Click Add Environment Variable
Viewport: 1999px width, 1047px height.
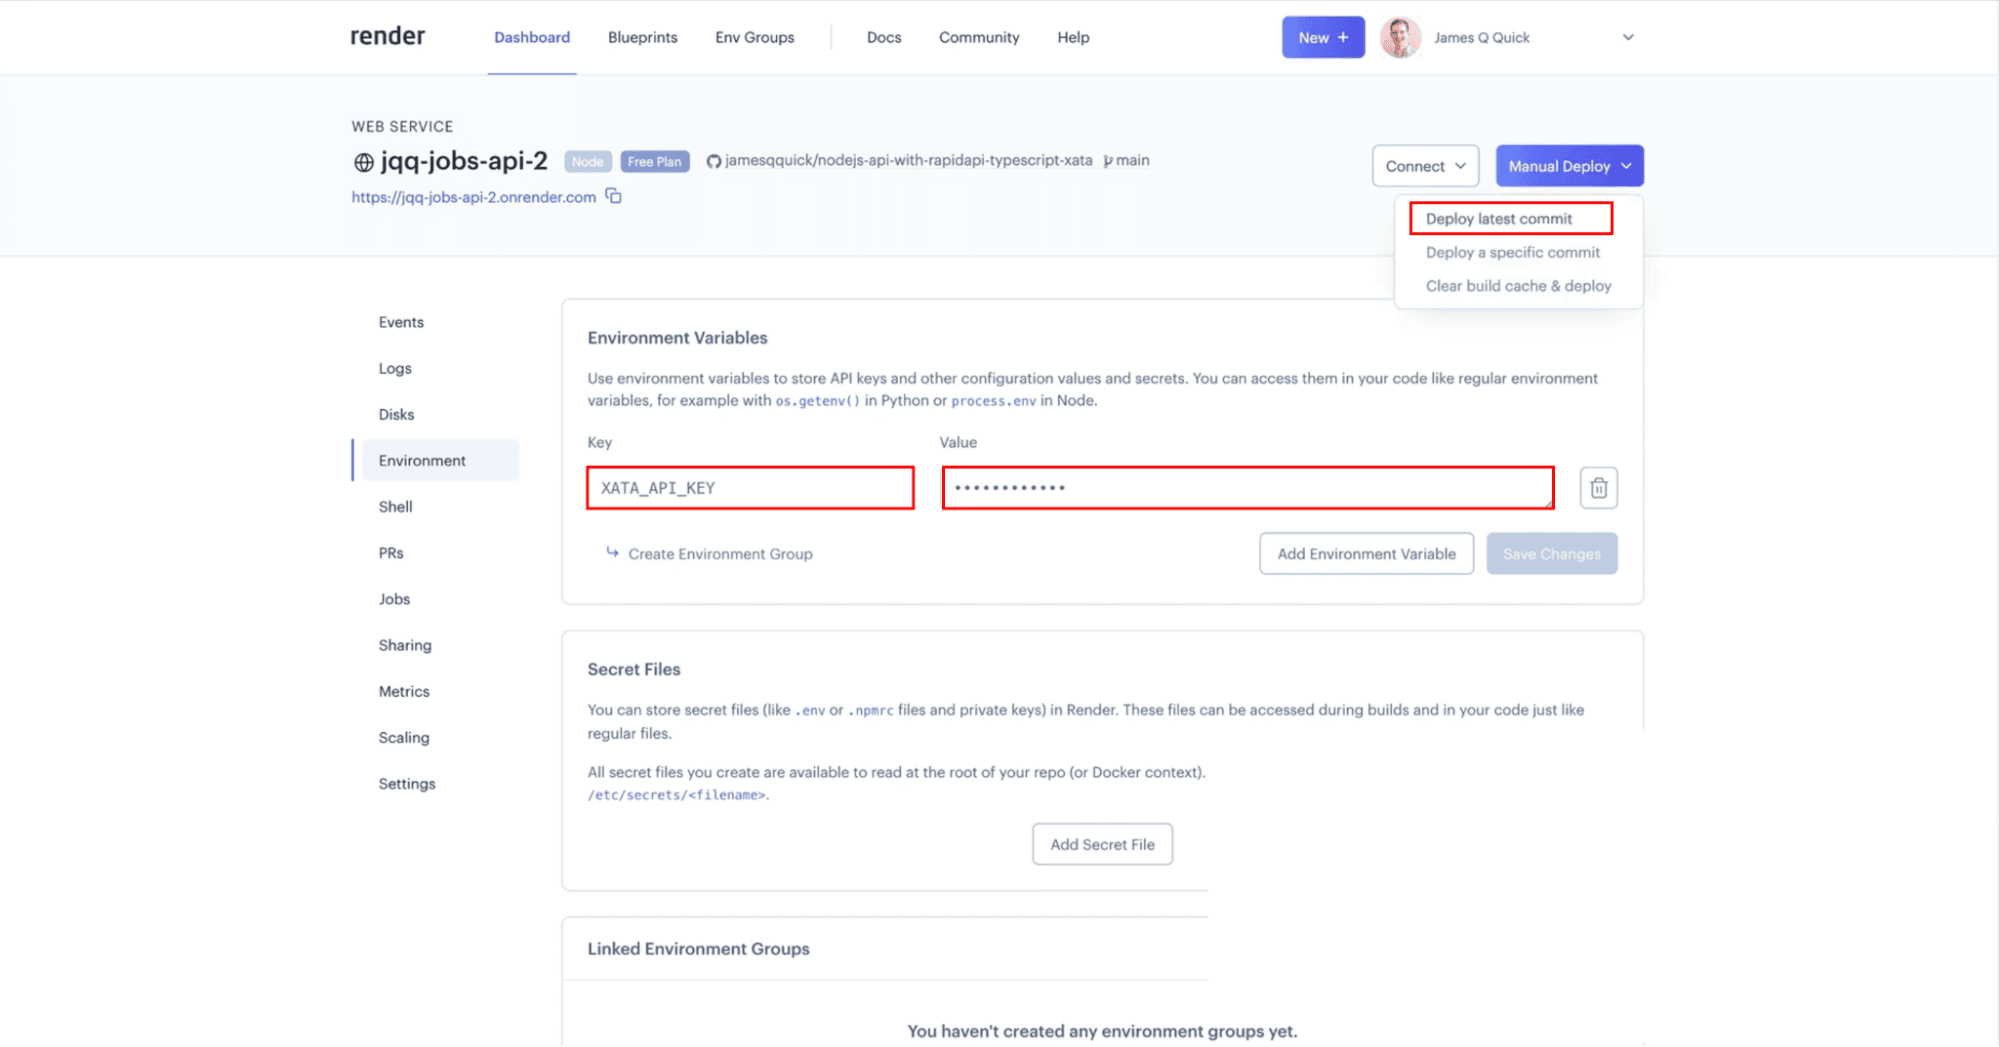point(1366,553)
